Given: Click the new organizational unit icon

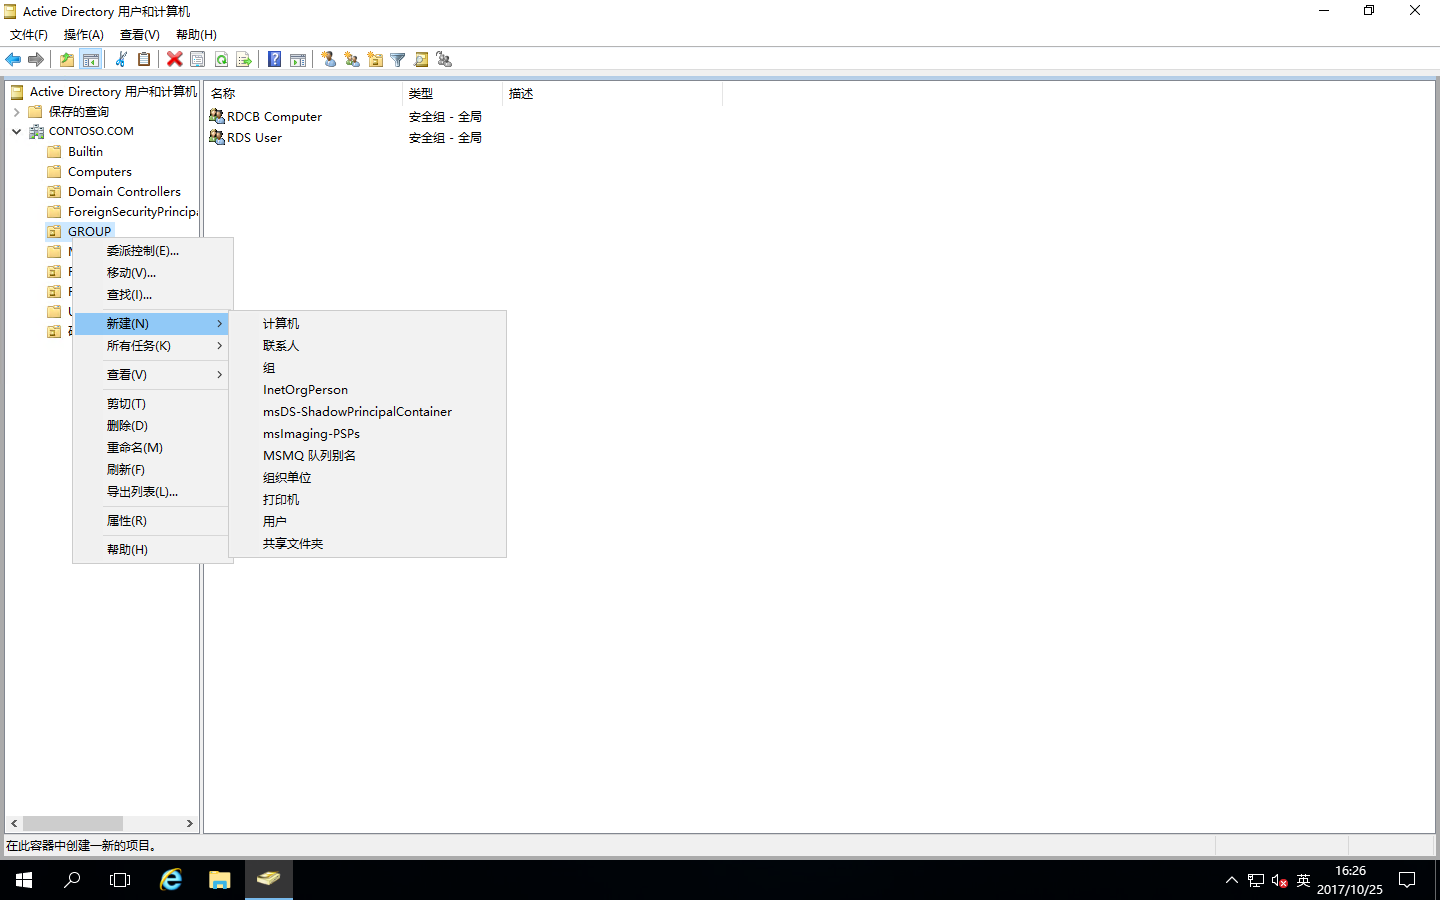Looking at the screenshot, I should [x=375, y=60].
